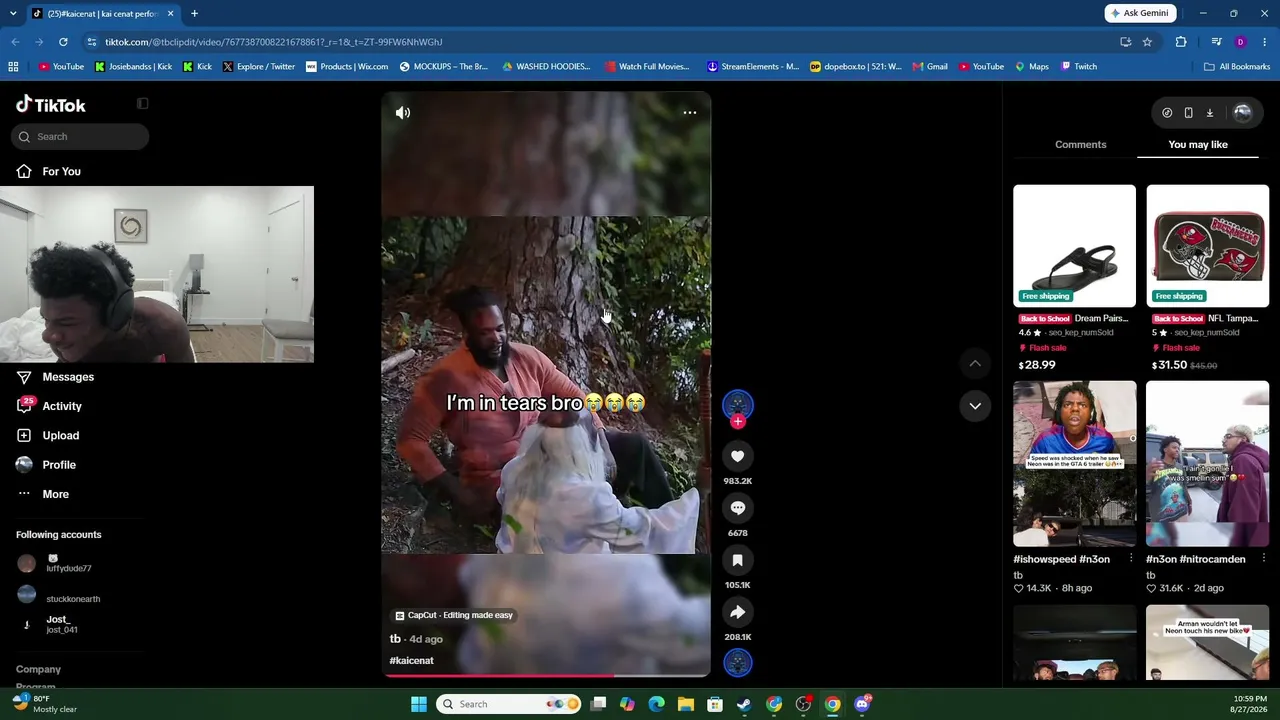The image size is (1280, 720).
Task: Open luffydude77 following account
Action: pos(68,564)
